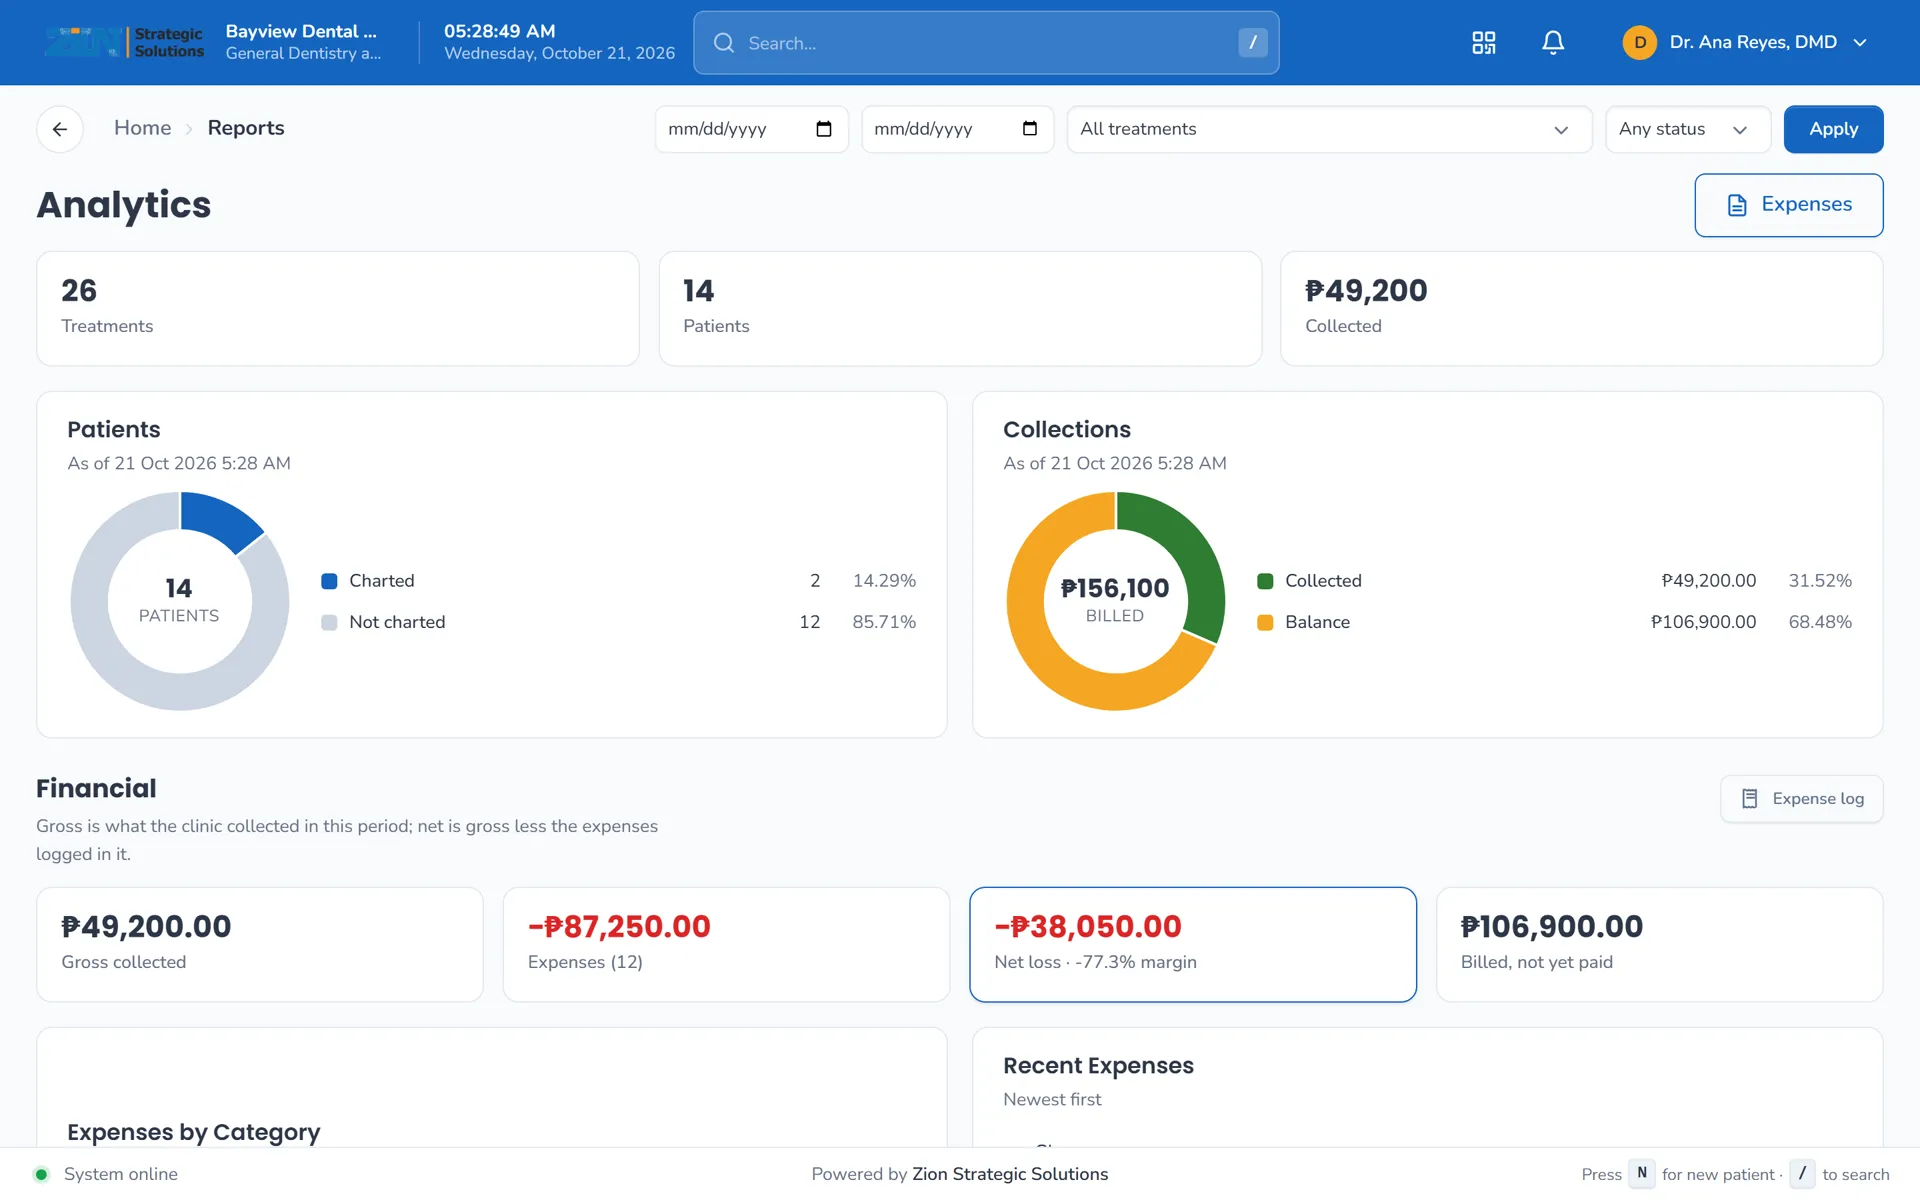Click the slash shortcut badge in search
Image resolution: width=1920 pixels, height=1200 pixels.
1252,42
